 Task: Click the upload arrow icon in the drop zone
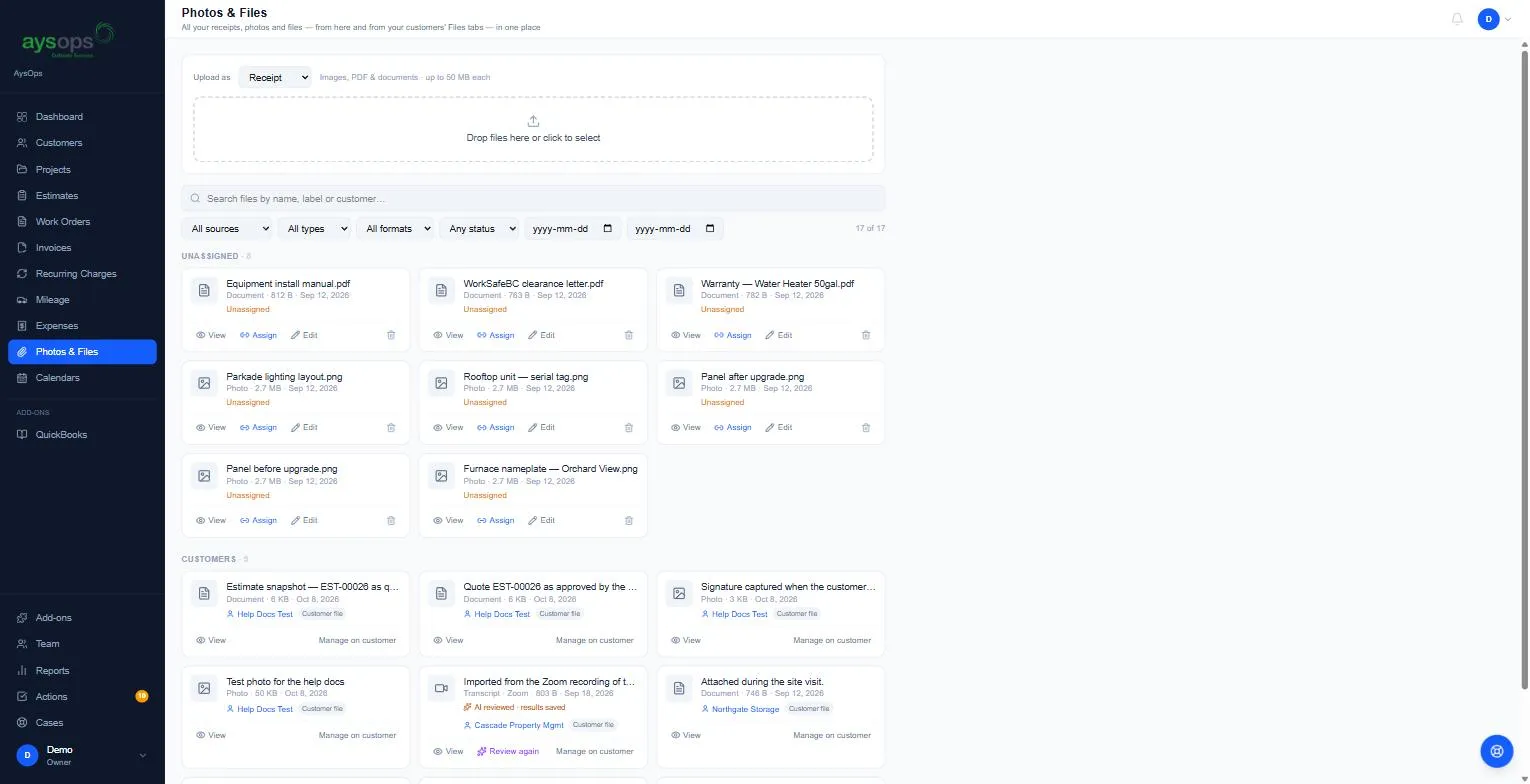pos(533,121)
